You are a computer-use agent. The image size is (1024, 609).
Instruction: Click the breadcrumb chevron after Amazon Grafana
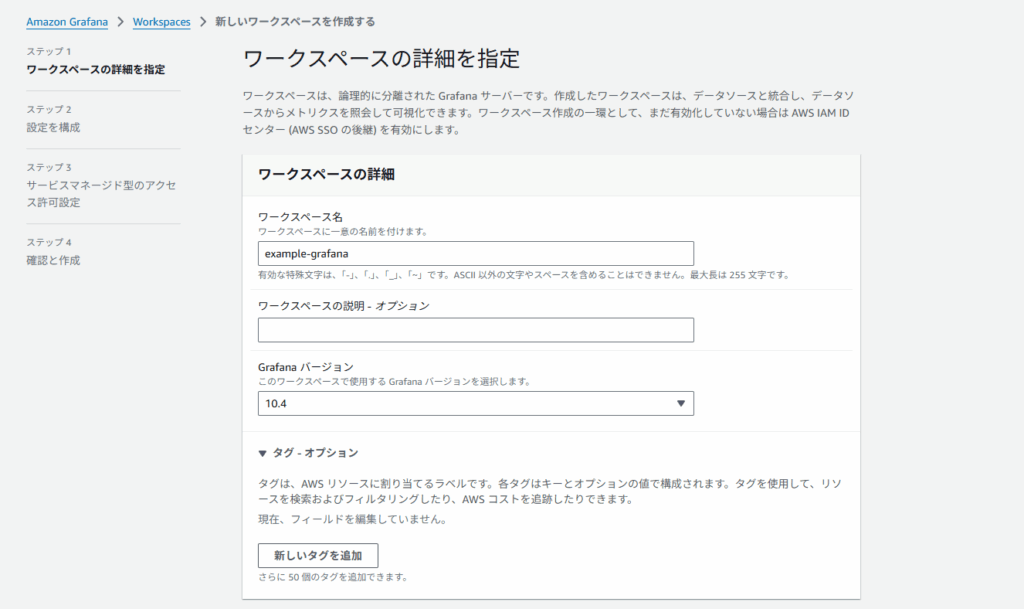click(120, 22)
